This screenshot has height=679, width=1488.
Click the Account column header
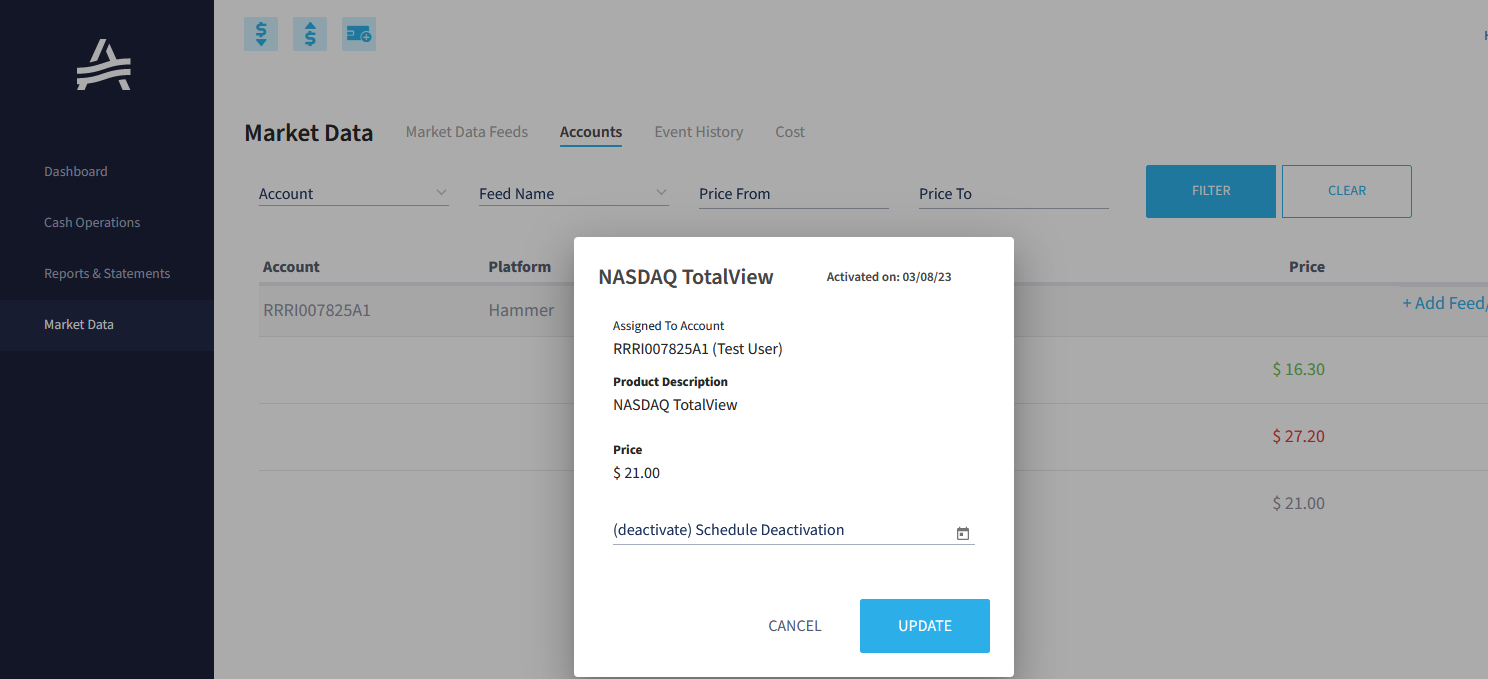click(x=291, y=267)
